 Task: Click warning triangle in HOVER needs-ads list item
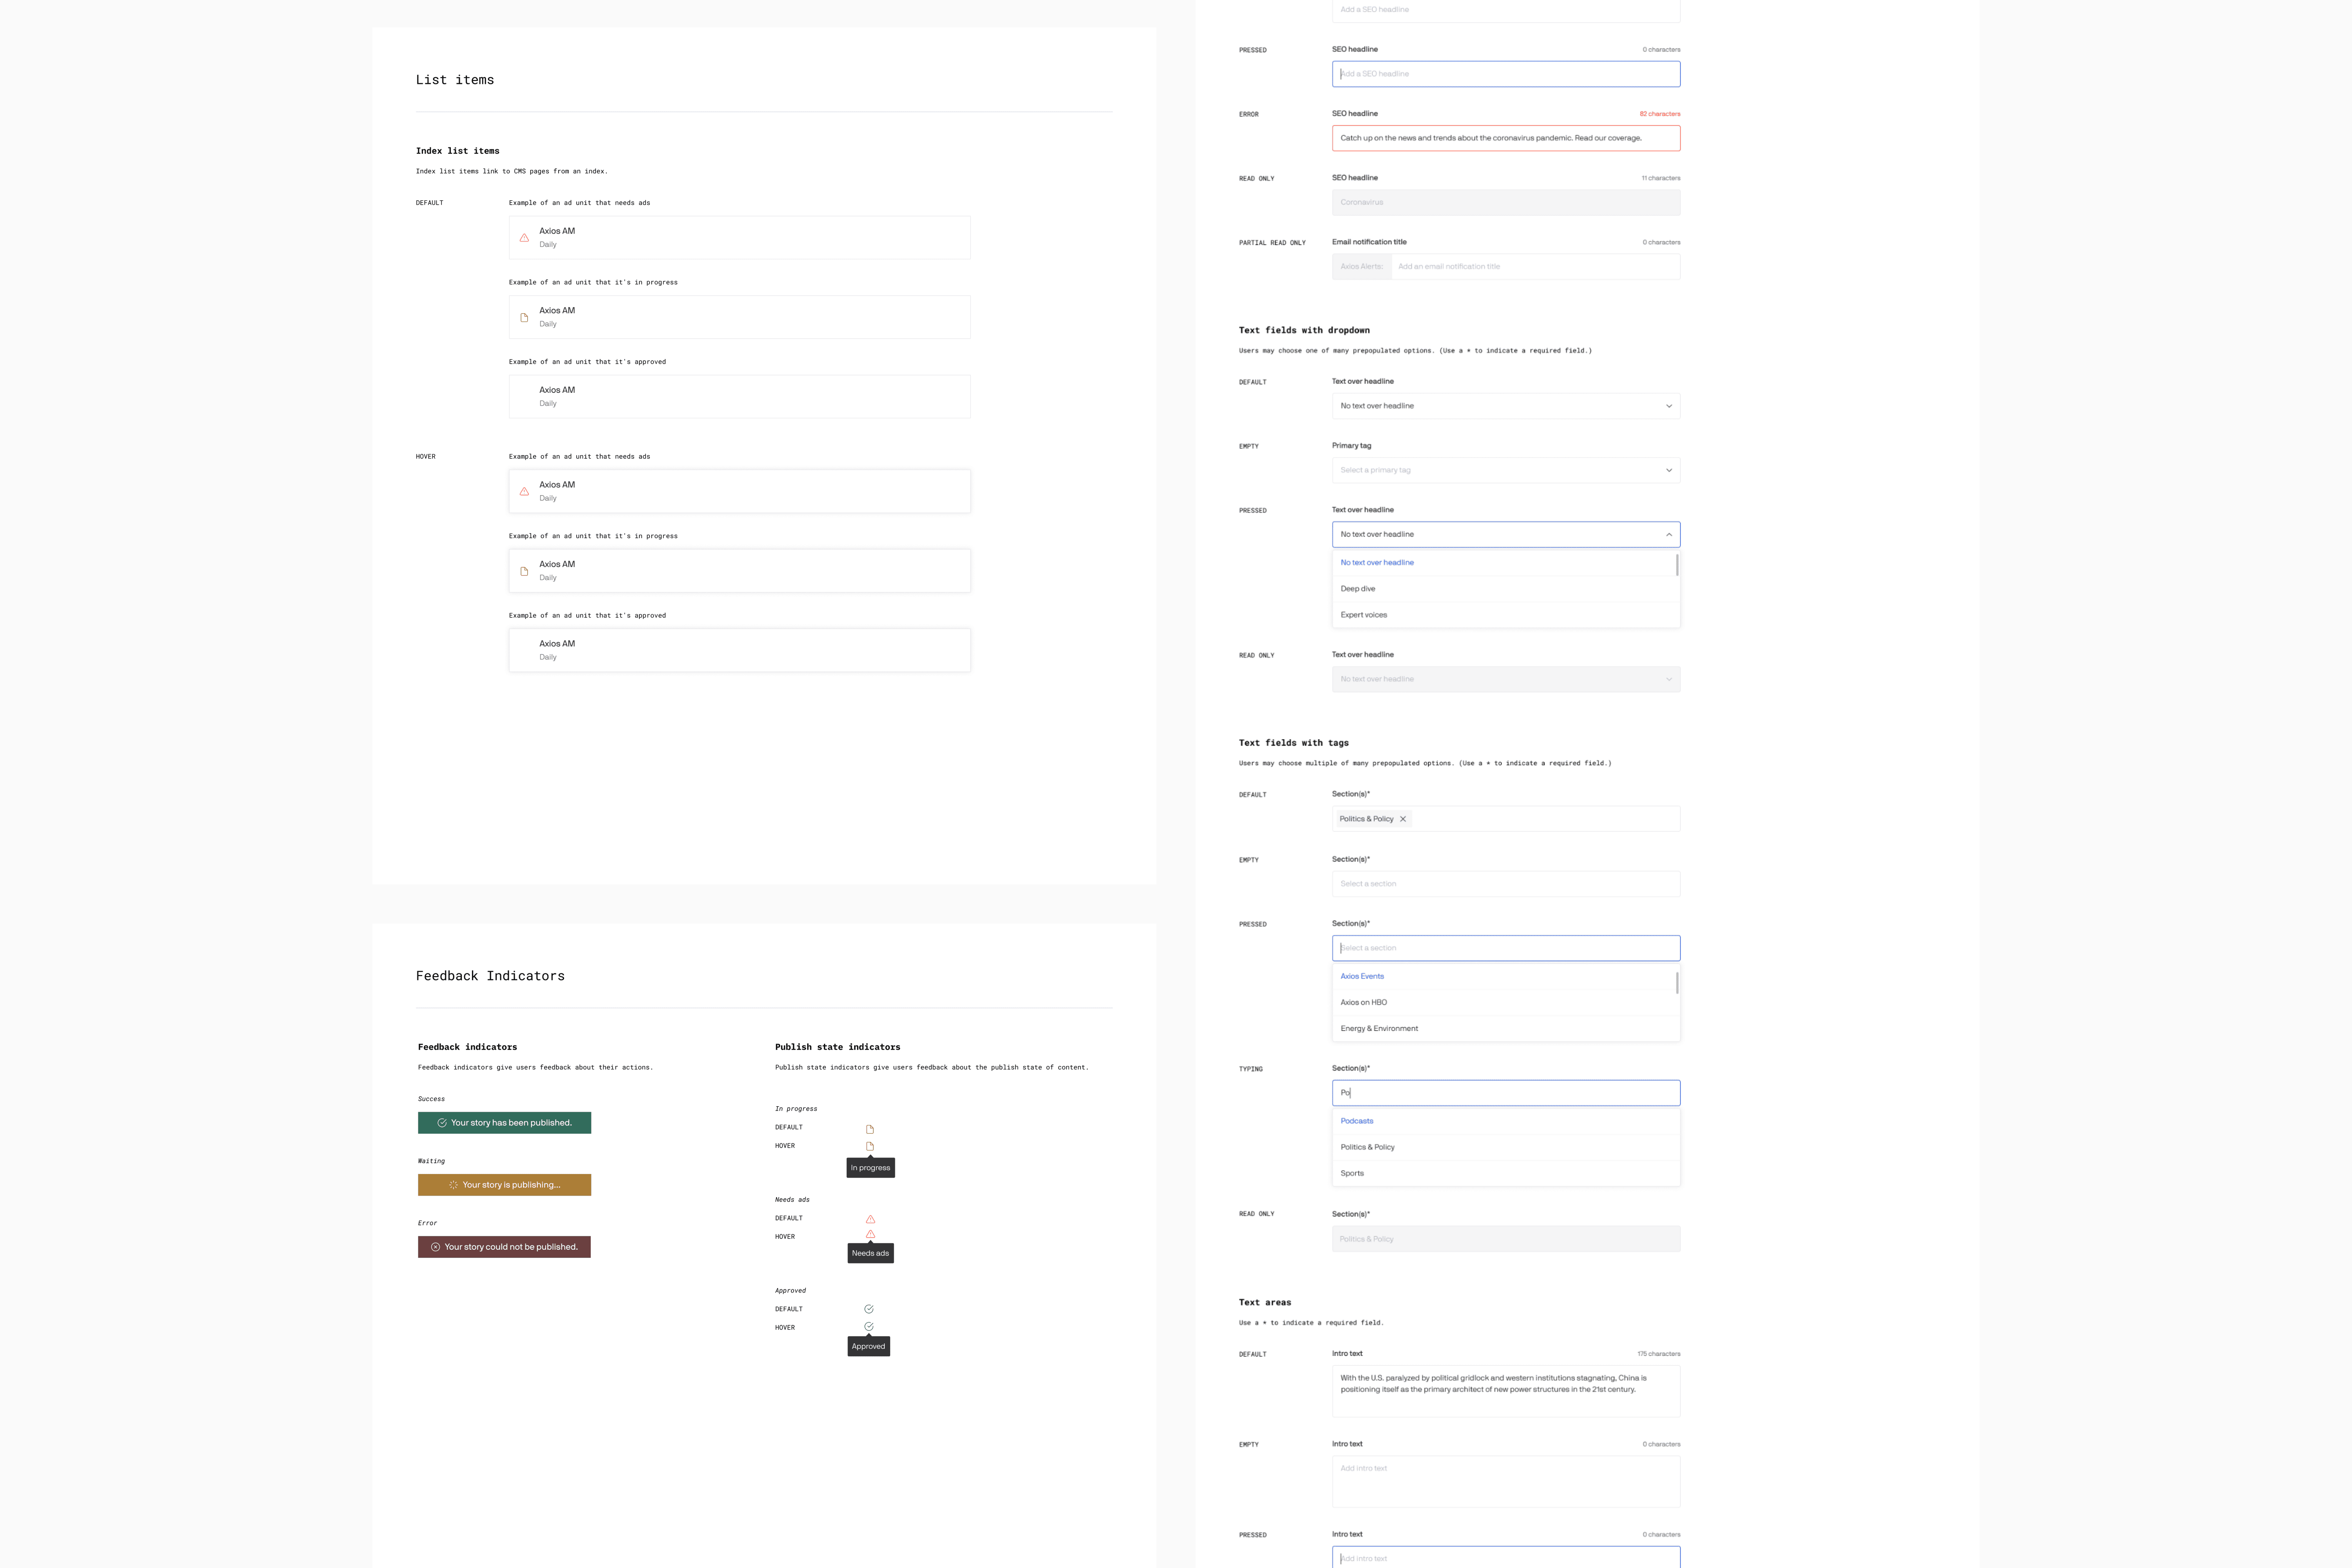524,492
